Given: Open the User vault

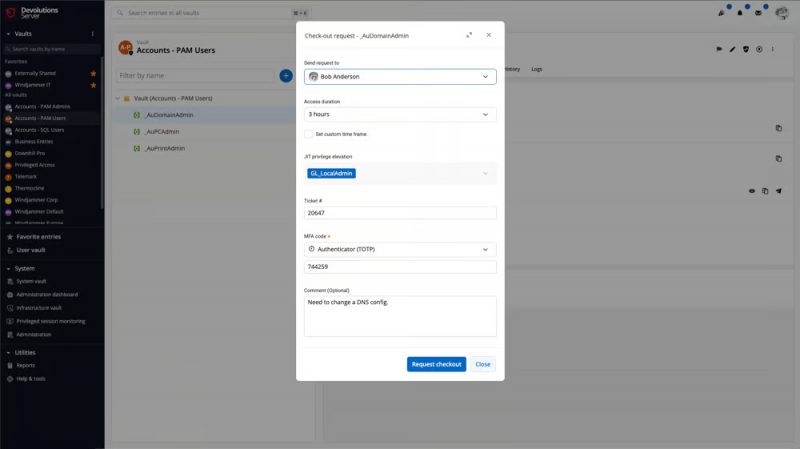Looking at the screenshot, I should pyautogui.click(x=31, y=251).
